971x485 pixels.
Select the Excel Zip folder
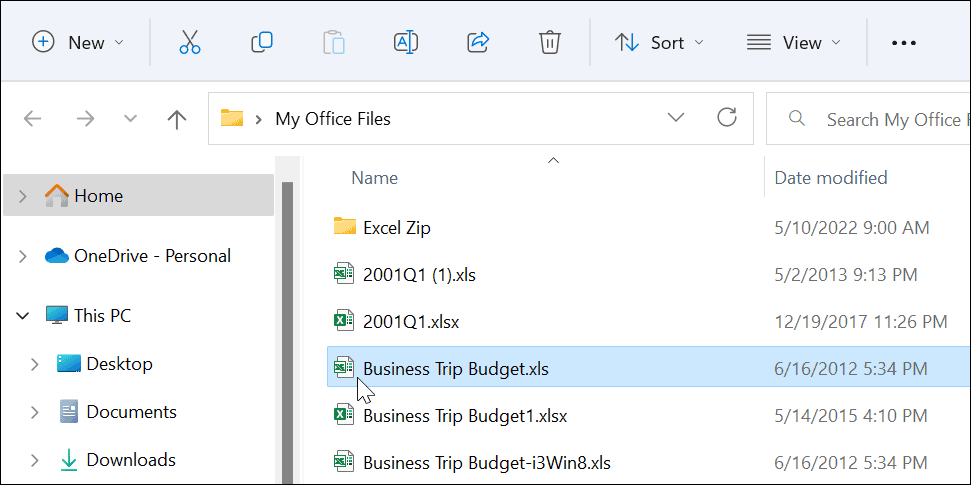[396, 227]
